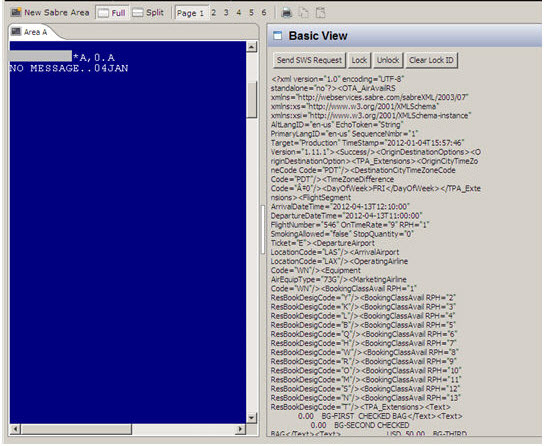Viewport: 544px width, 446px height.
Task: Click the print icon in toolbar
Action: click(x=286, y=13)
